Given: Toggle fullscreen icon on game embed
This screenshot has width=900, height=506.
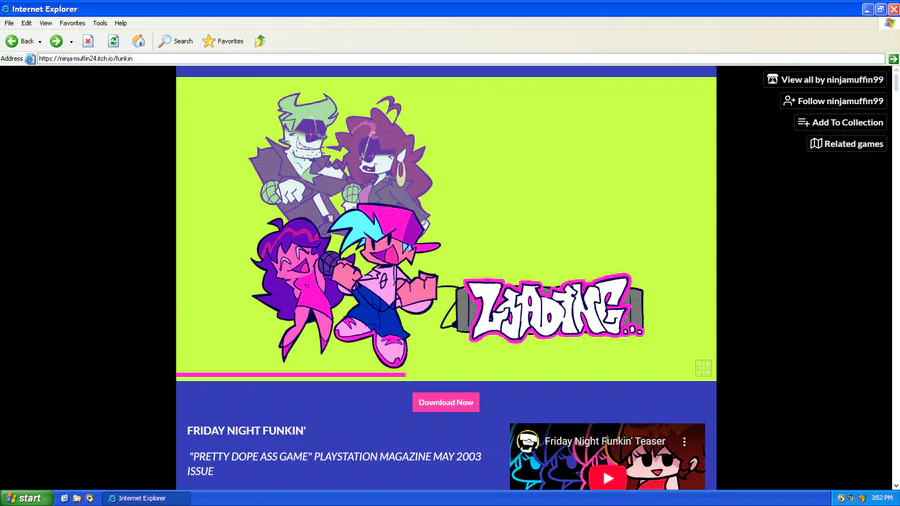Looking at the screenshot, I should [x=703, y=368].
